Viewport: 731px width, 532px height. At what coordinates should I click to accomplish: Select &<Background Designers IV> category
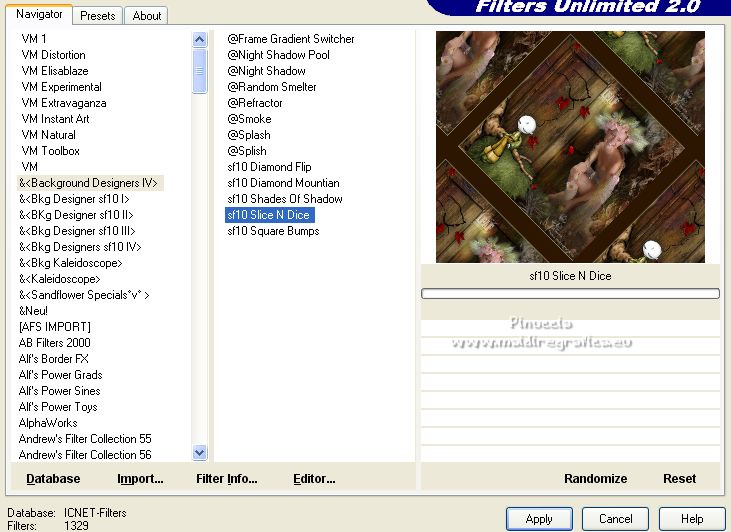click(x=90, y=183)
